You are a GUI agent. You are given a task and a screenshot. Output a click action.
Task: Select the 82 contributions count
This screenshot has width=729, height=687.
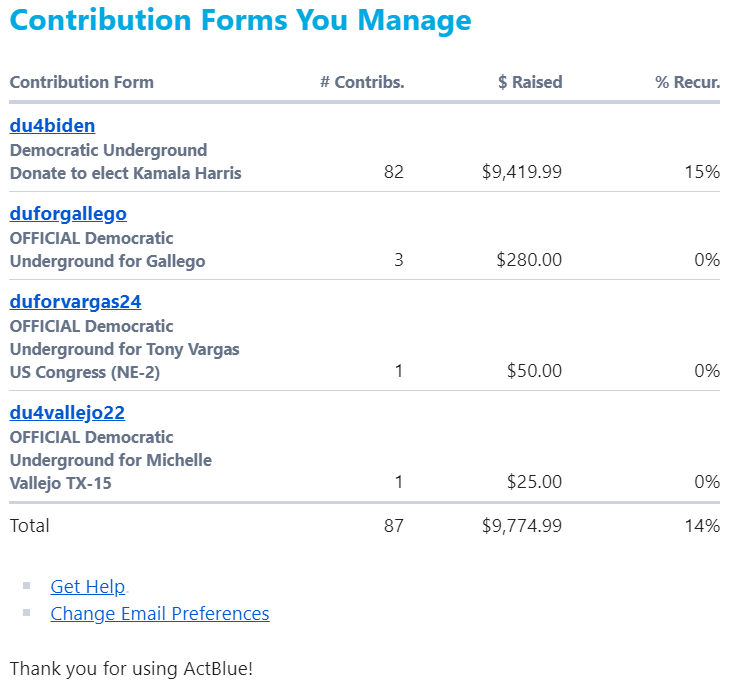[393, 172]
